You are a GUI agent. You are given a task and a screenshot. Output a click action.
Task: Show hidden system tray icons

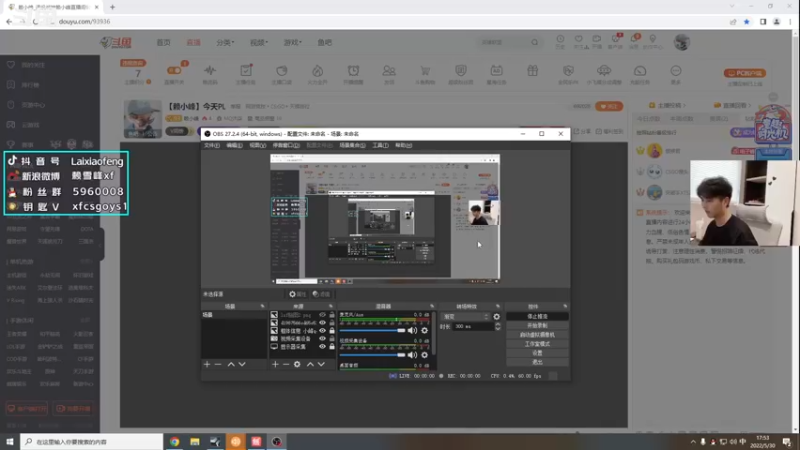point(692,442)
